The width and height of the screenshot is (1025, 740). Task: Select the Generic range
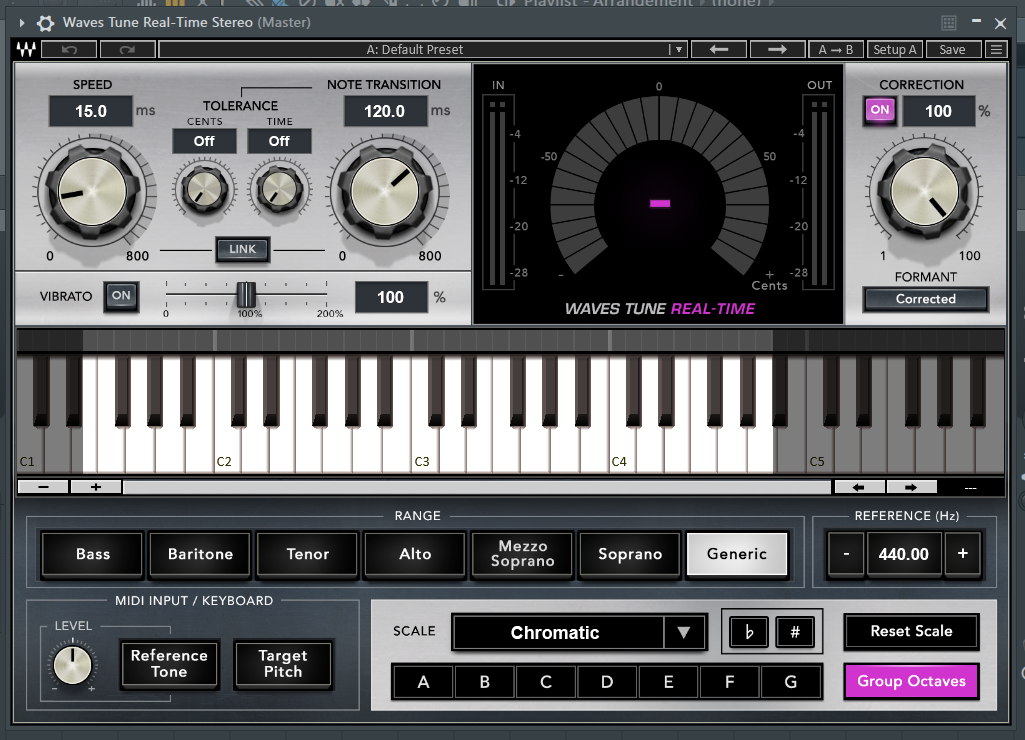(x=737, y=554)
